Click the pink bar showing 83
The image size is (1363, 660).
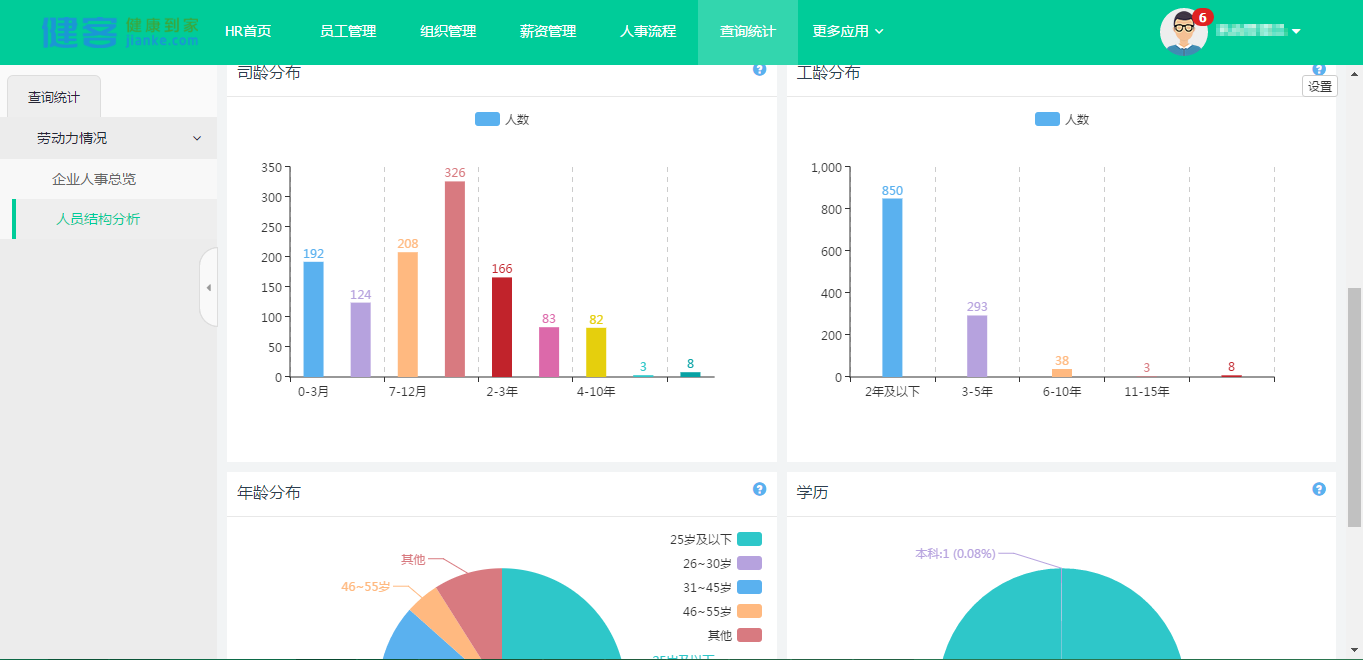pos(549,352)
